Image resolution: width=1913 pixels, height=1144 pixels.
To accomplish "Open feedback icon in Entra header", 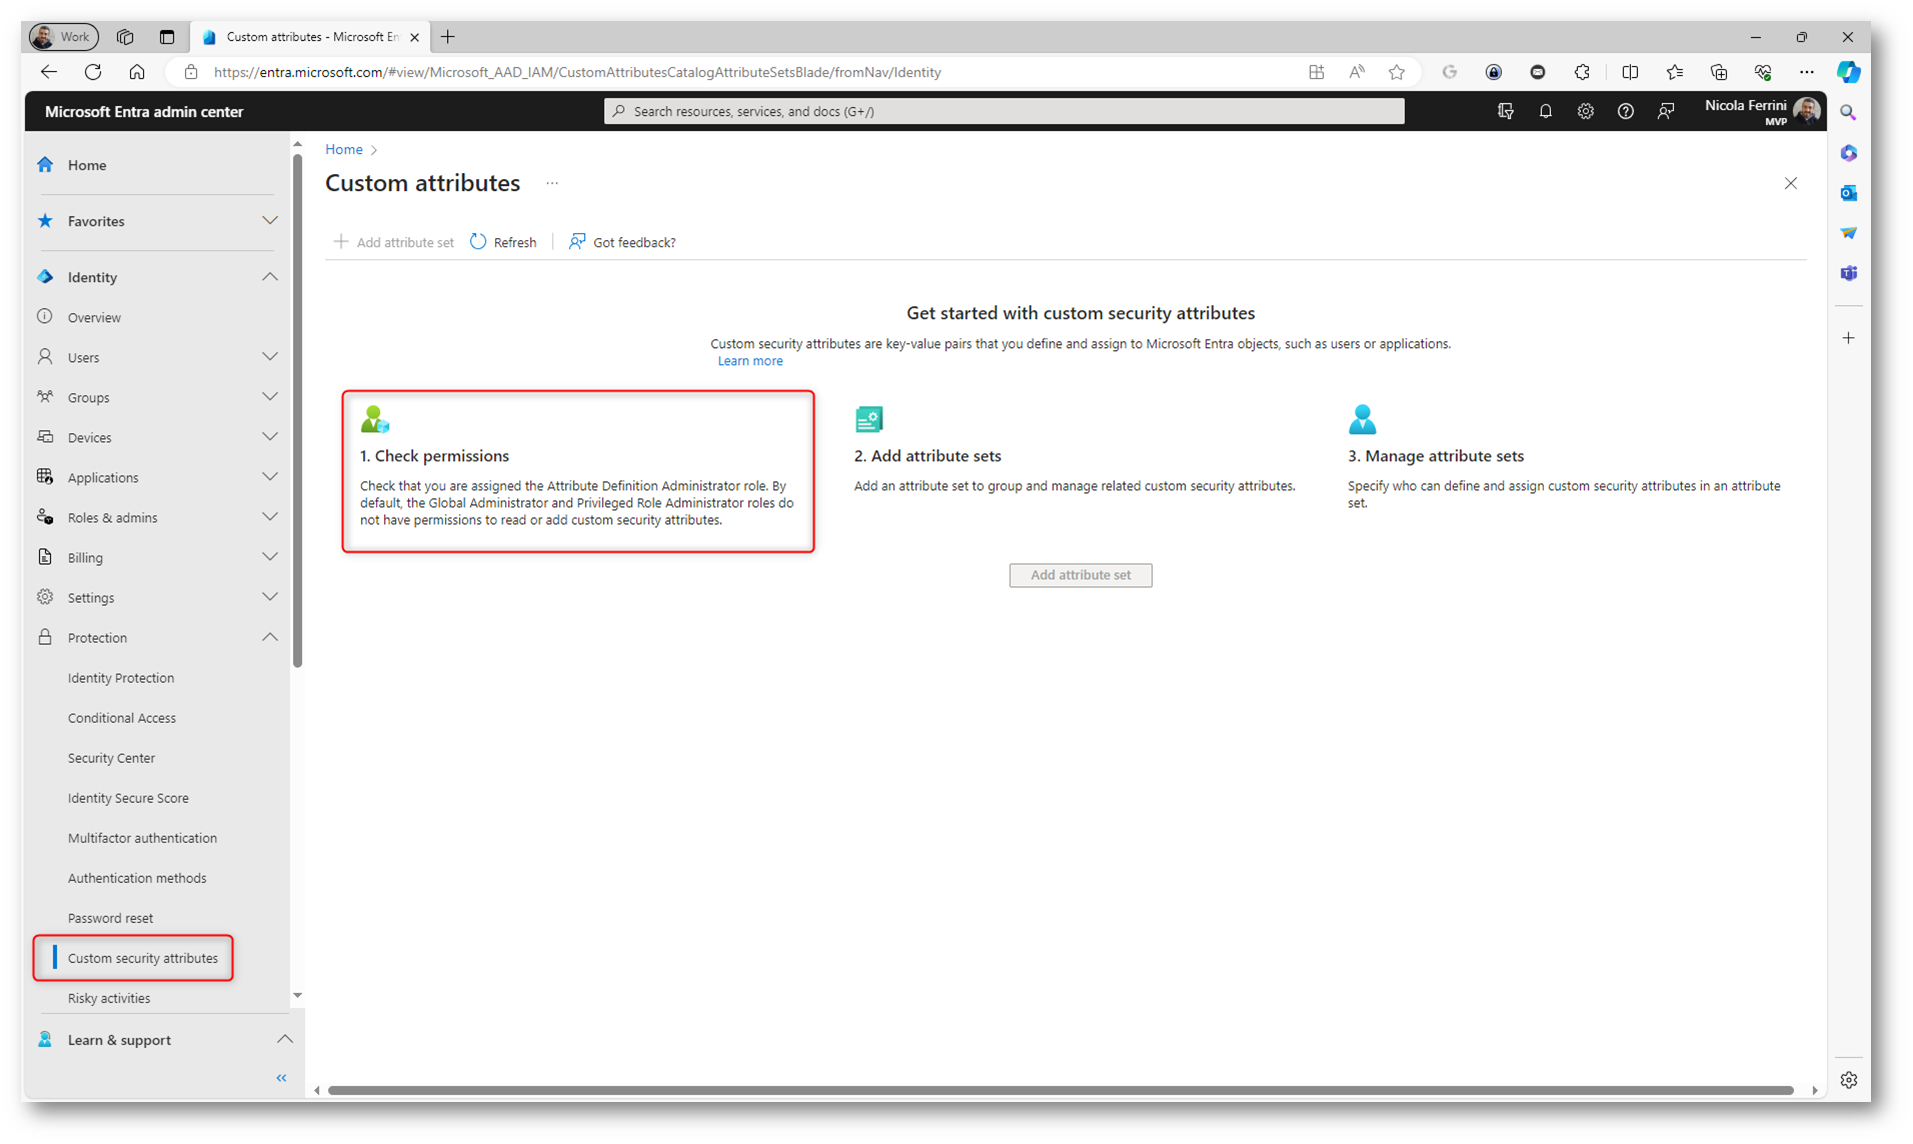I will (x=1665, y=111).
